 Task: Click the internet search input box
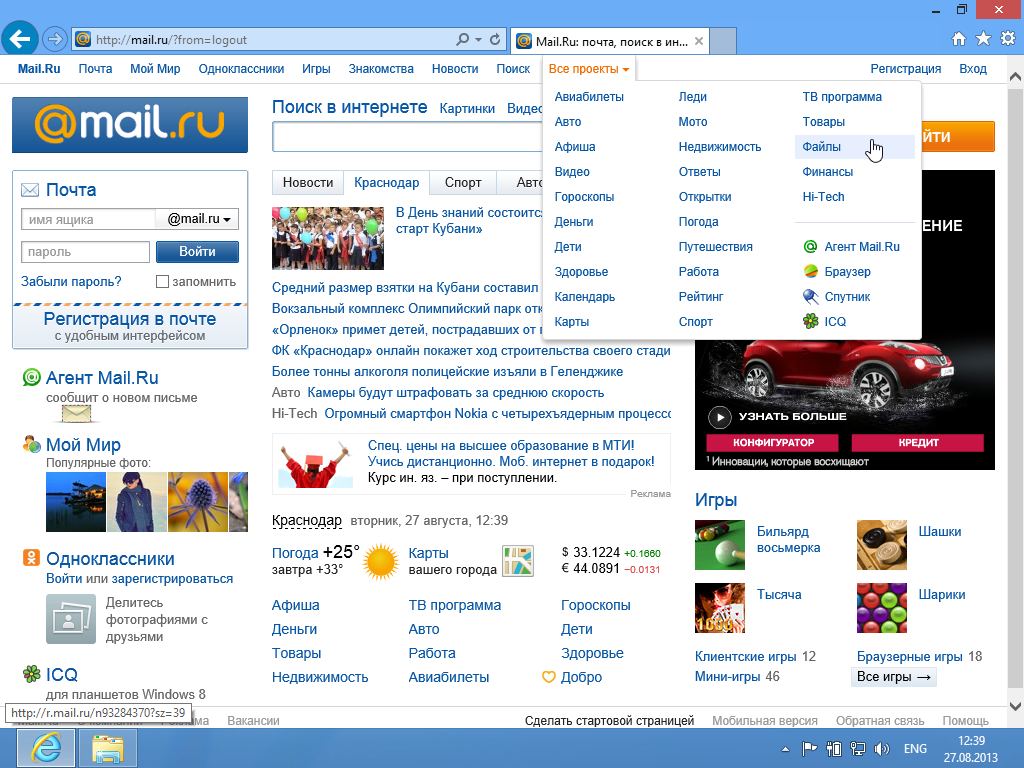(x=408, y=137)
